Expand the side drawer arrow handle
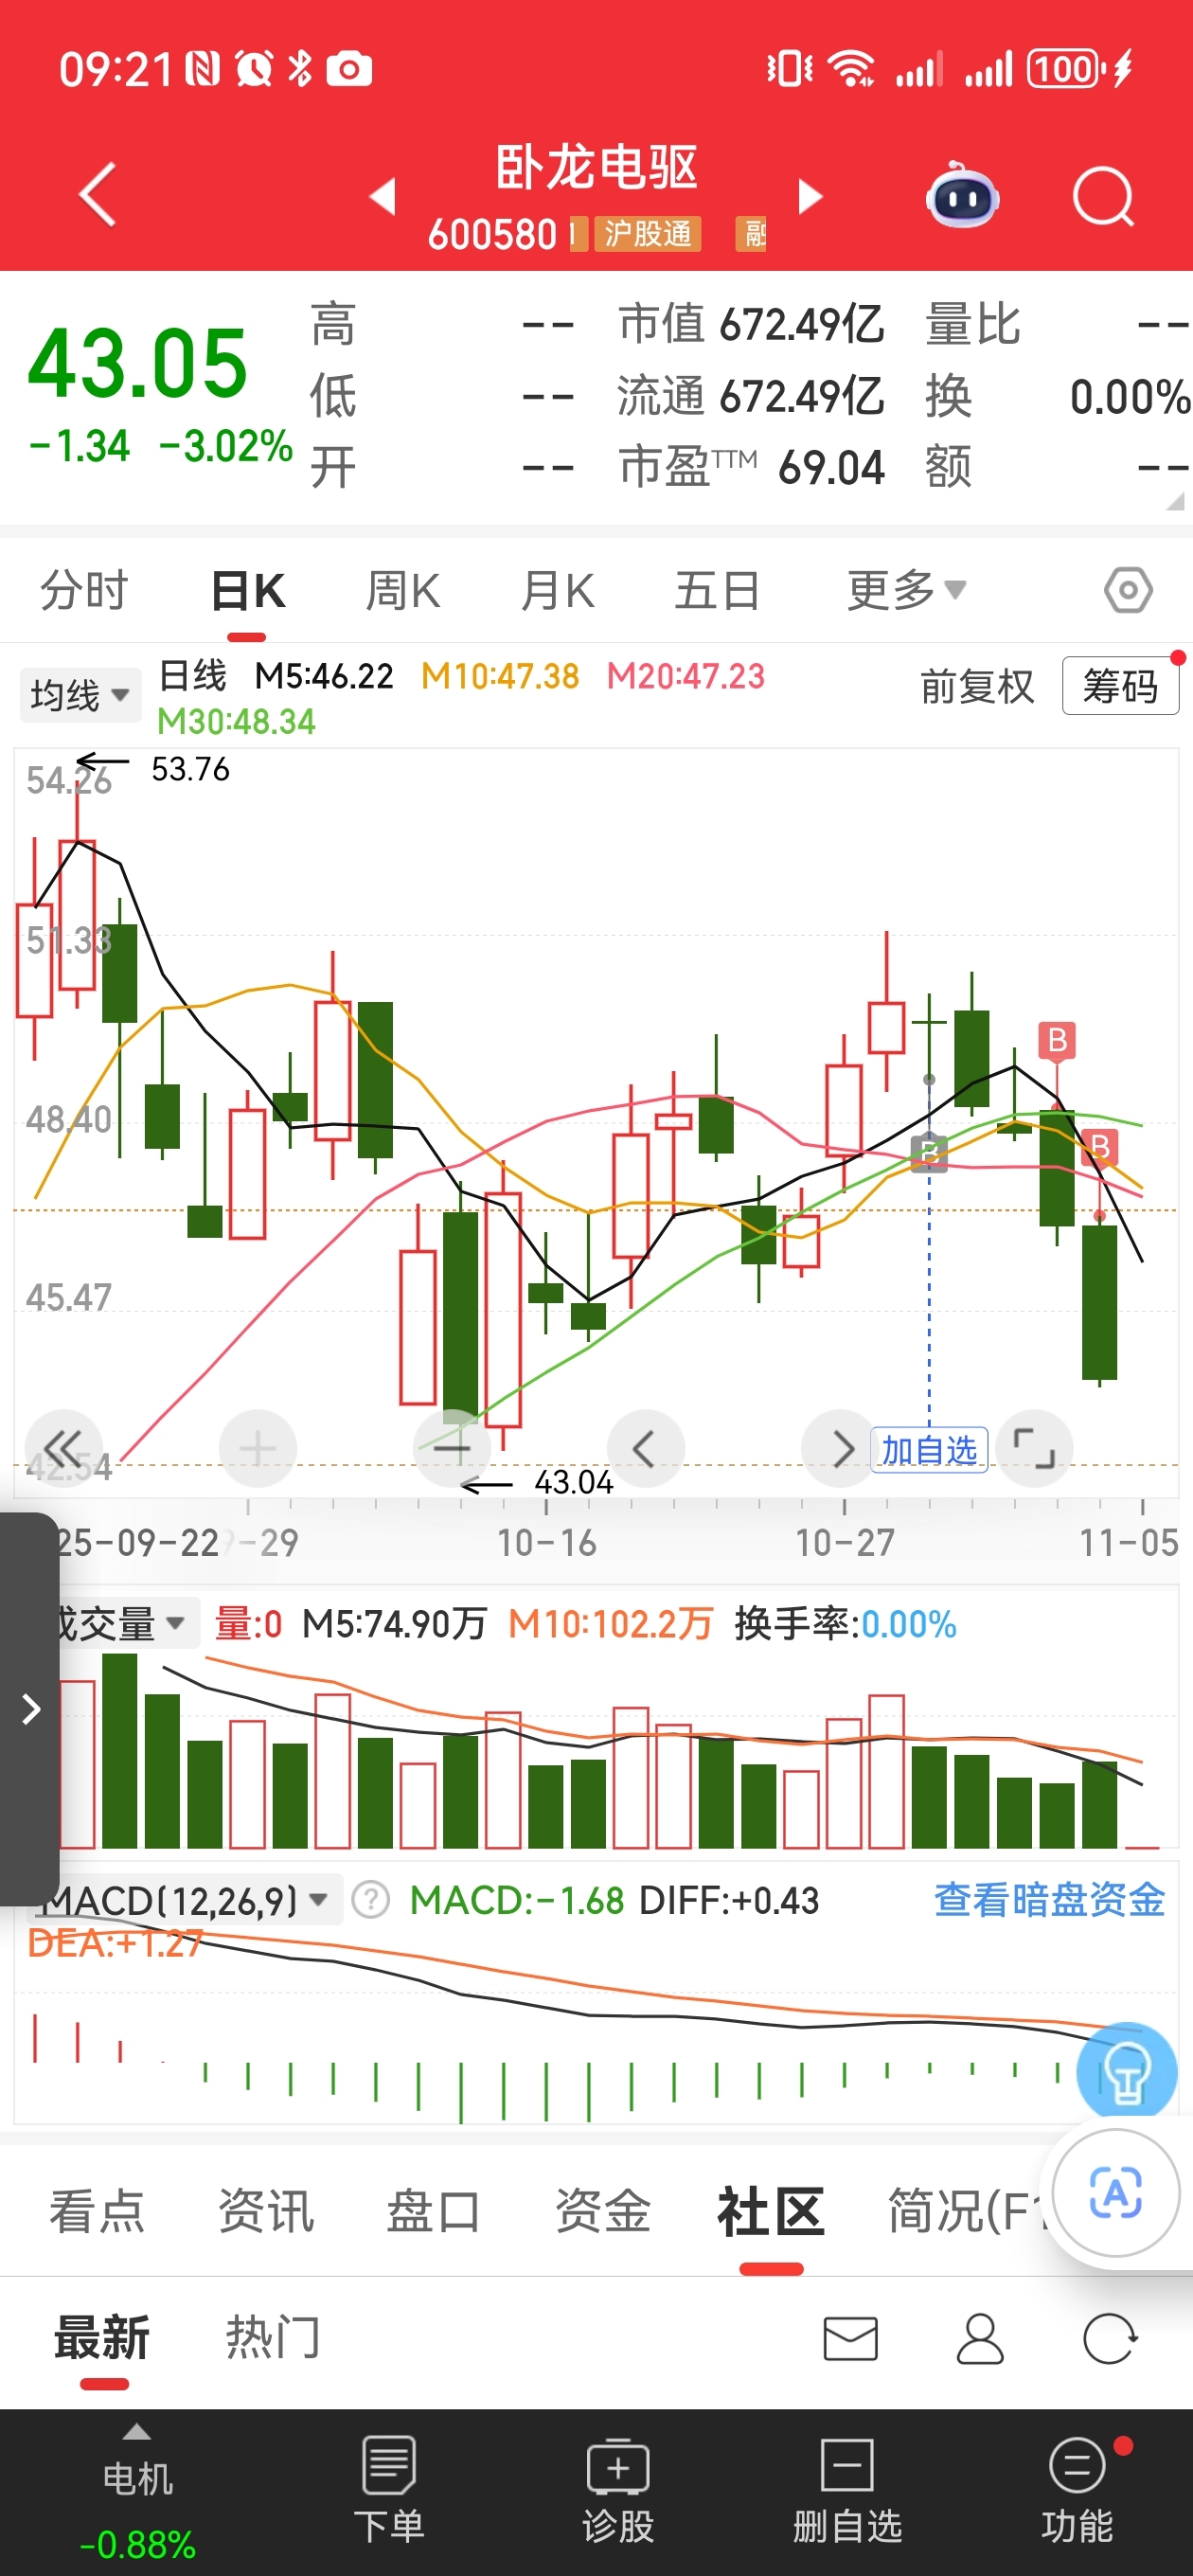 30,1708
